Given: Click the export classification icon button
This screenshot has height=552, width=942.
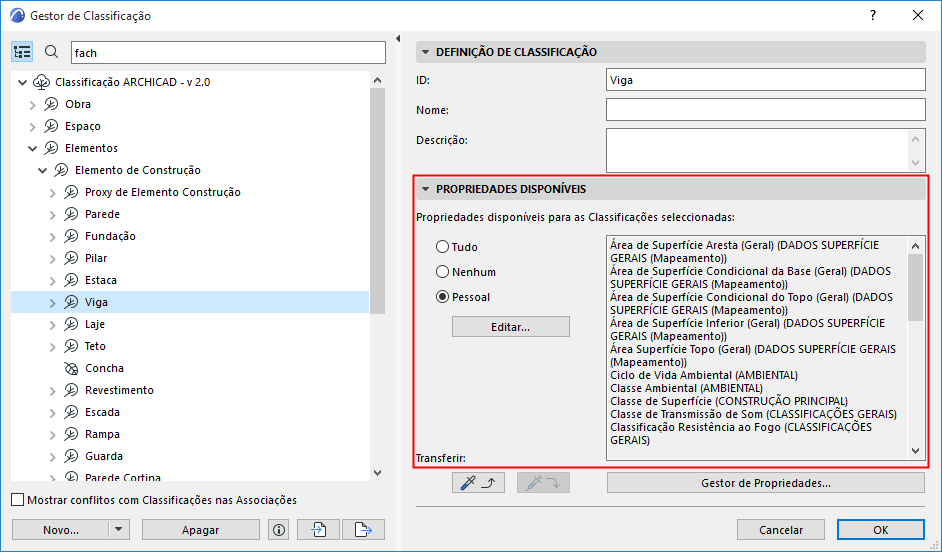Looking at the screenshot, I should coord(363,530).
